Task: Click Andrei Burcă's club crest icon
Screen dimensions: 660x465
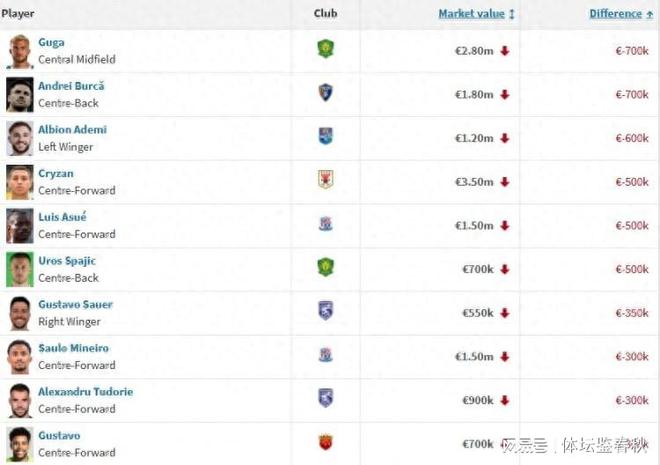Action: pos(325,93)
